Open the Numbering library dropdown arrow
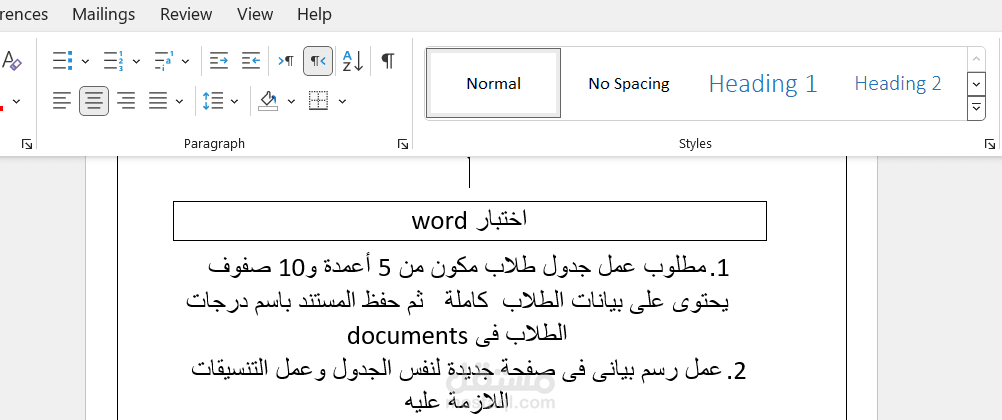 (136, 61)
